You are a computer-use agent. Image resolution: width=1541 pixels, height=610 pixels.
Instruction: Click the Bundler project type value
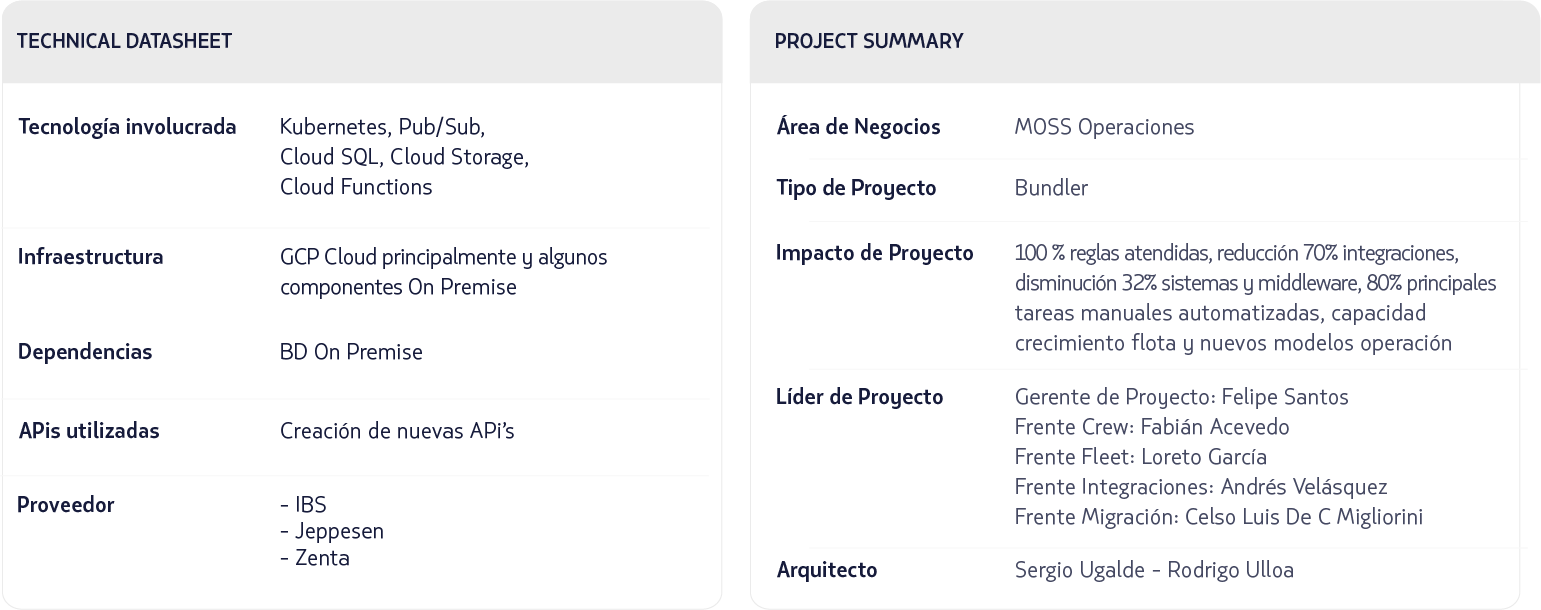pyautogui.click(x=1051, y=188)
